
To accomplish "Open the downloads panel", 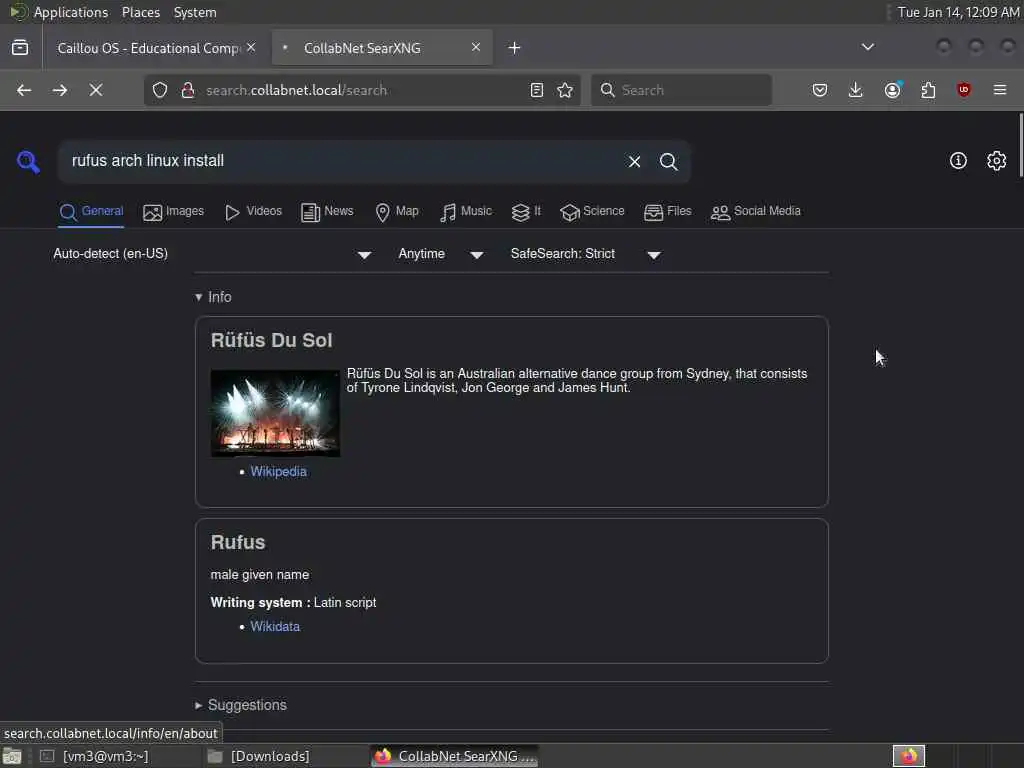I will [856, 90].
